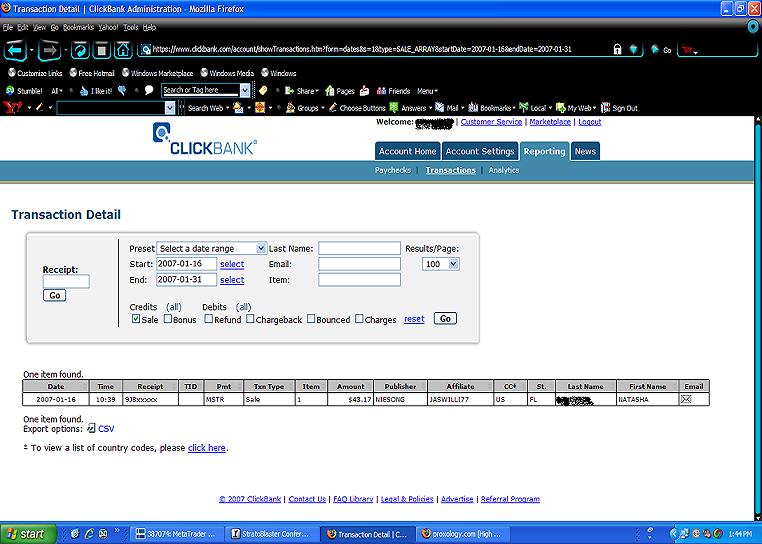The image size is (762, 544).
Task: Click the Yahoo! toolbar logo icon
Action: pos(13,107)
